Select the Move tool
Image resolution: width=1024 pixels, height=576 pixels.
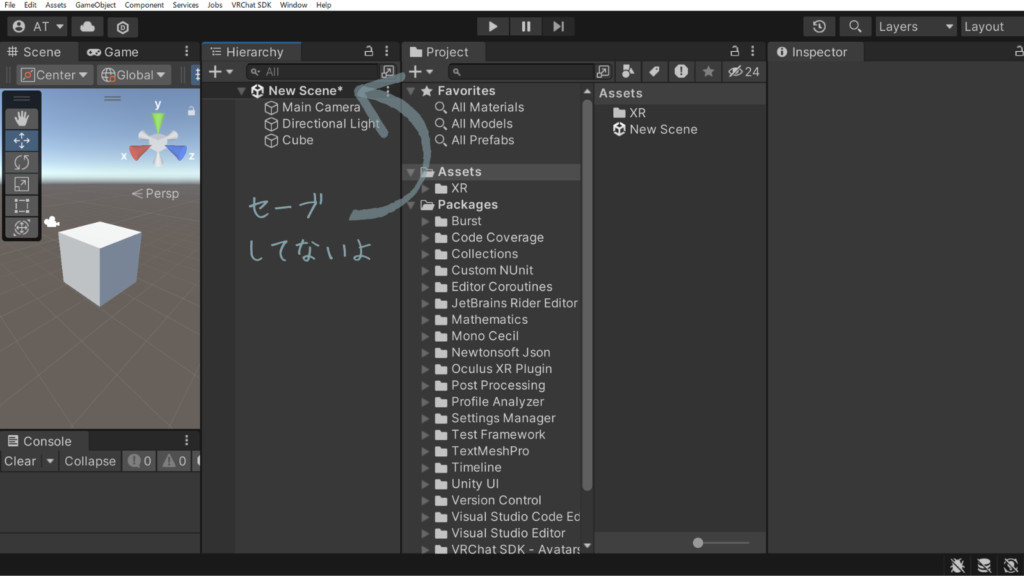[21, 141]
